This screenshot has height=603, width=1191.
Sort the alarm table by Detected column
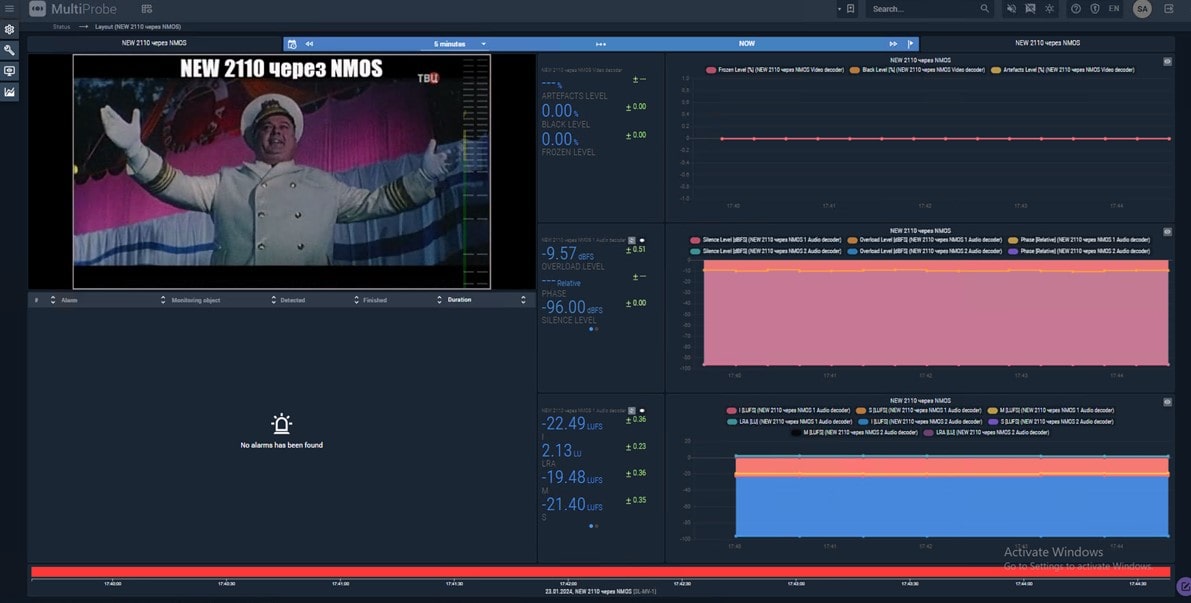click(x=356, y=300)
